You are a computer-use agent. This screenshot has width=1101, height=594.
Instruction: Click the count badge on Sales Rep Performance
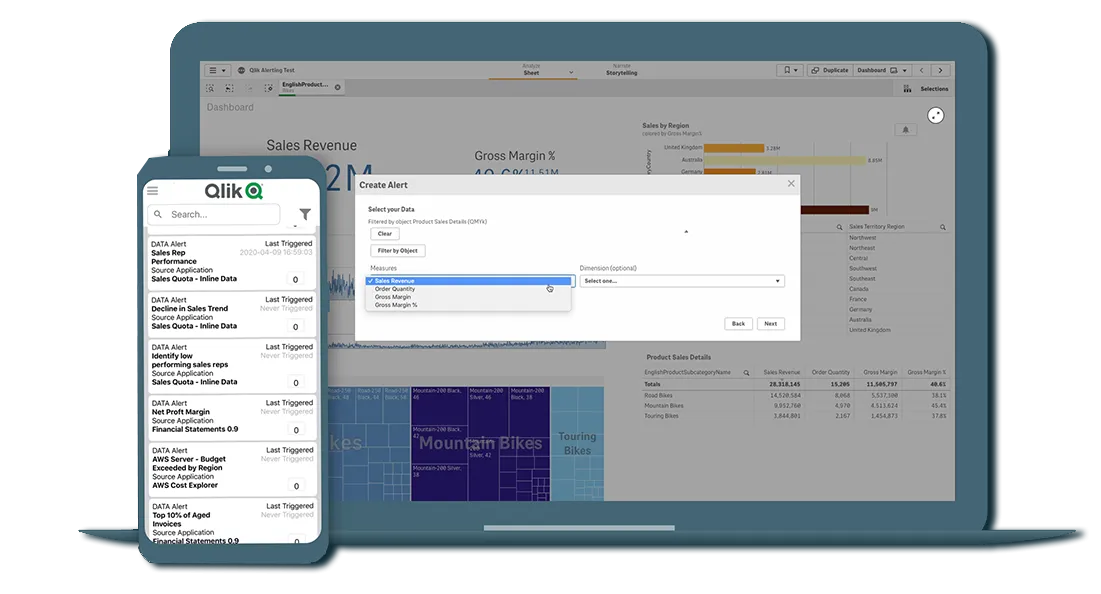[296, 279]
